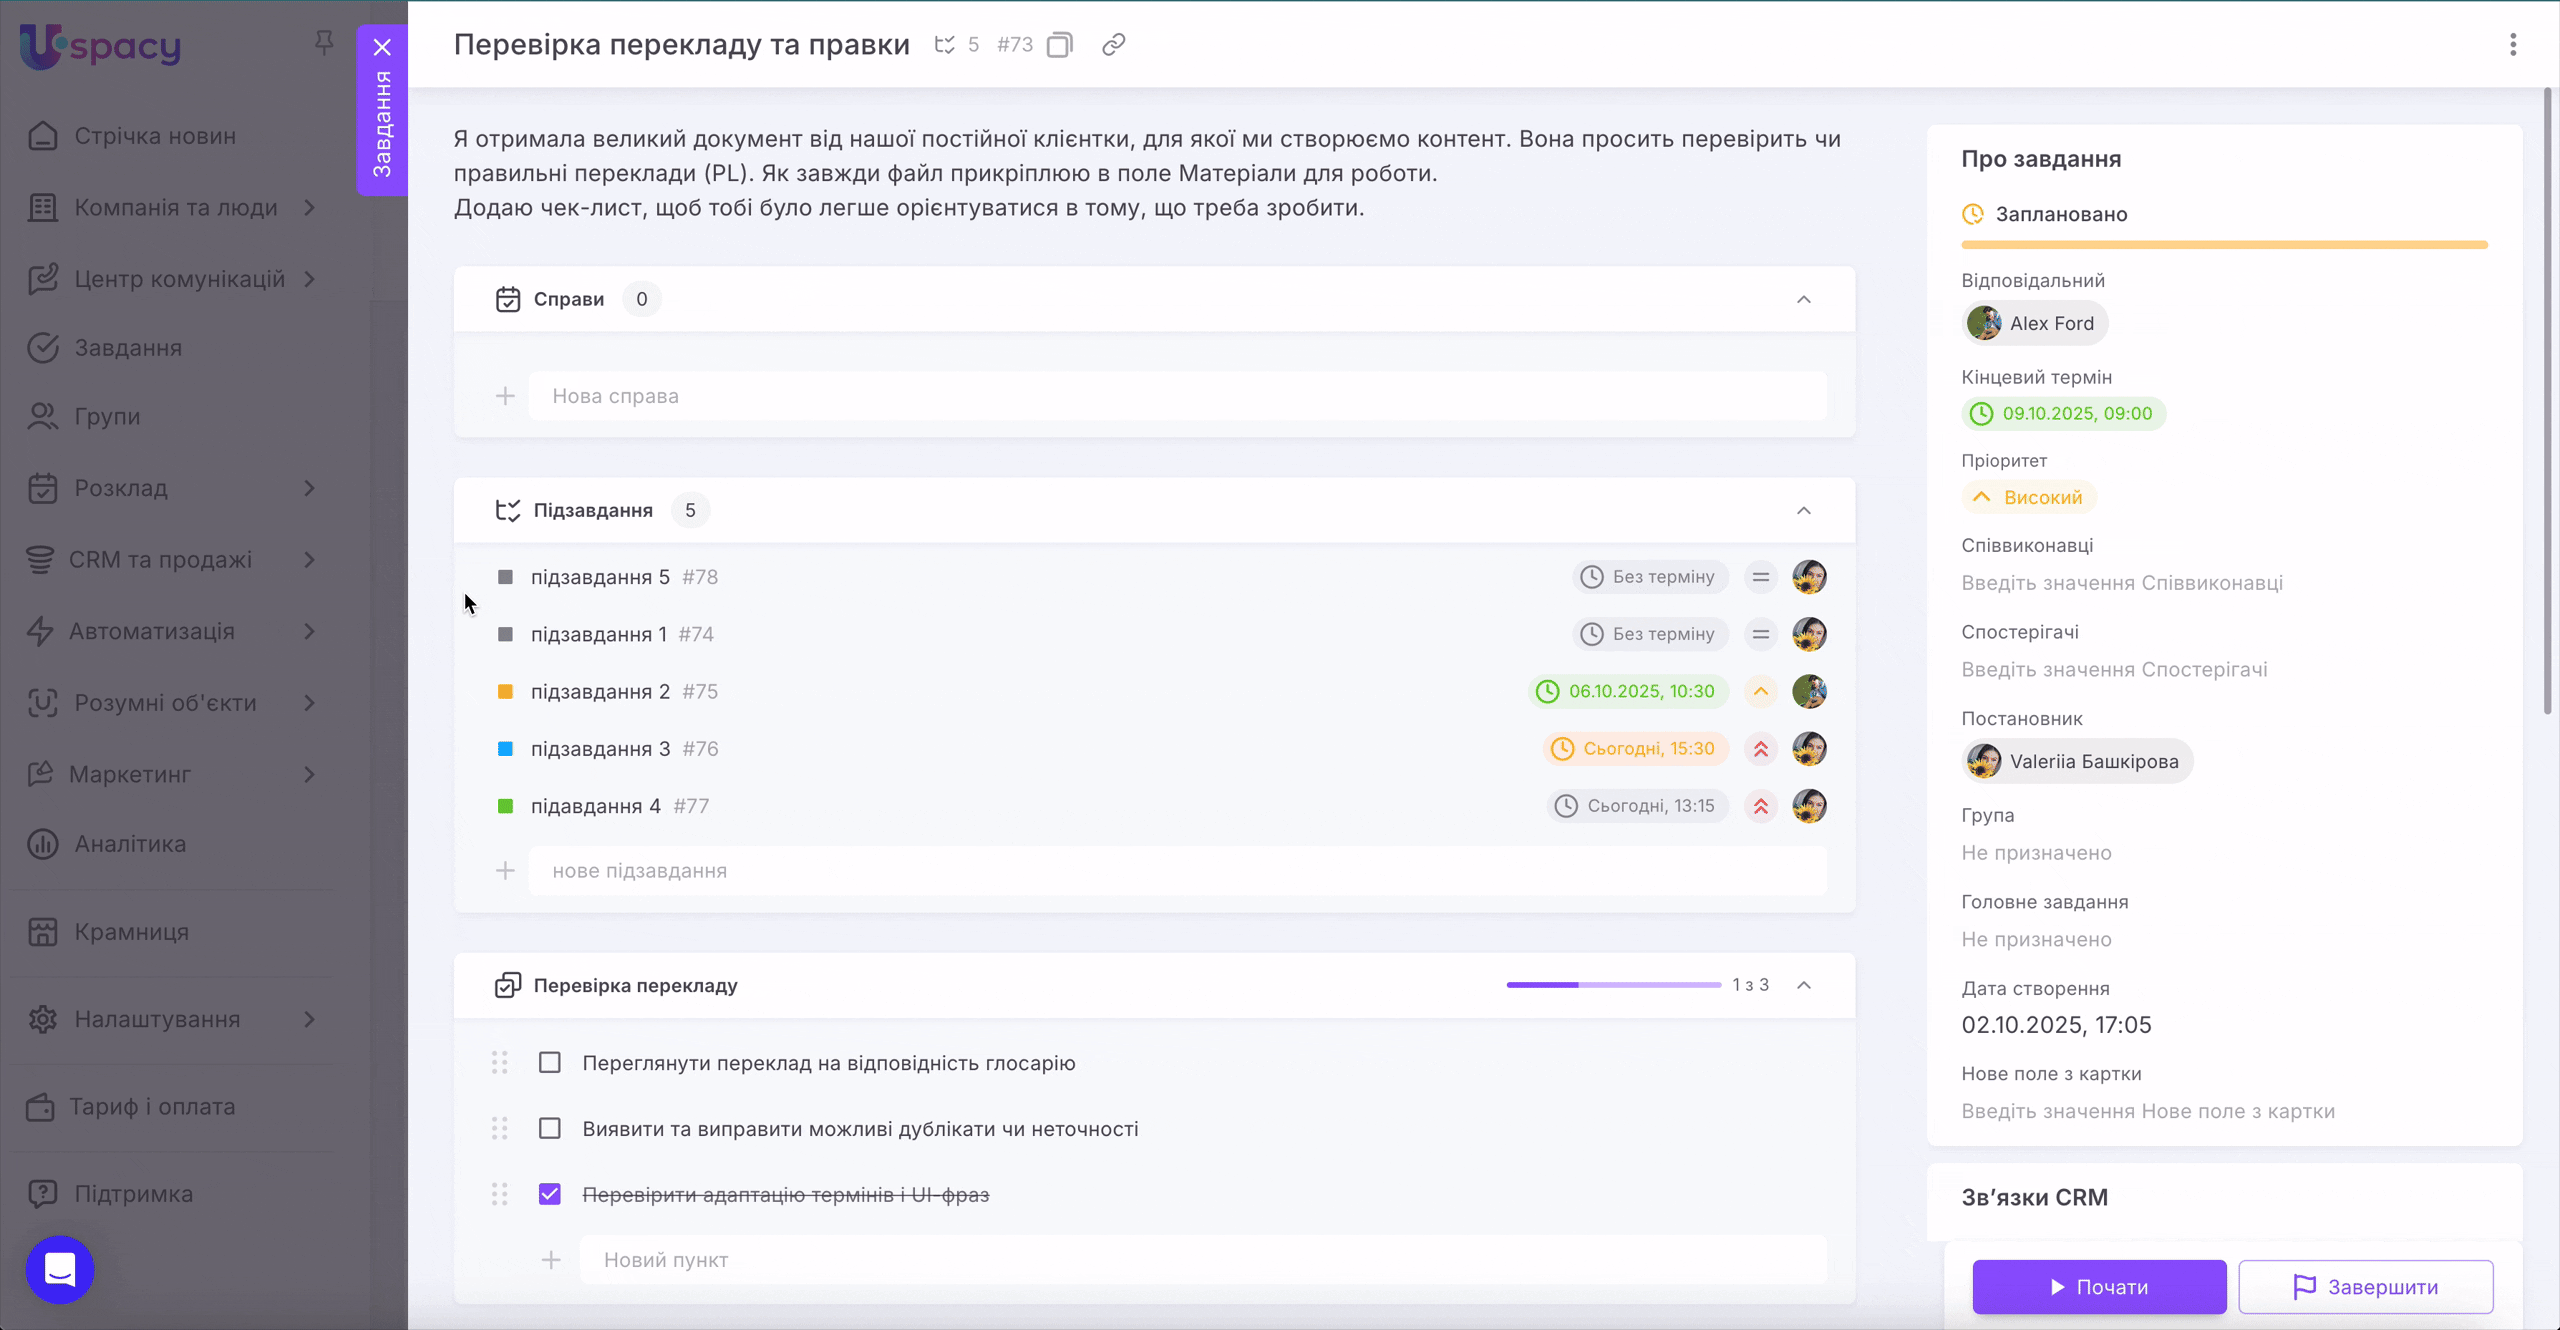The width and height of the screenshot is (2560, 1330).
Task: Uncheck Перевірити адаптацію термінів і UI-фраз
Action: 550,1194
